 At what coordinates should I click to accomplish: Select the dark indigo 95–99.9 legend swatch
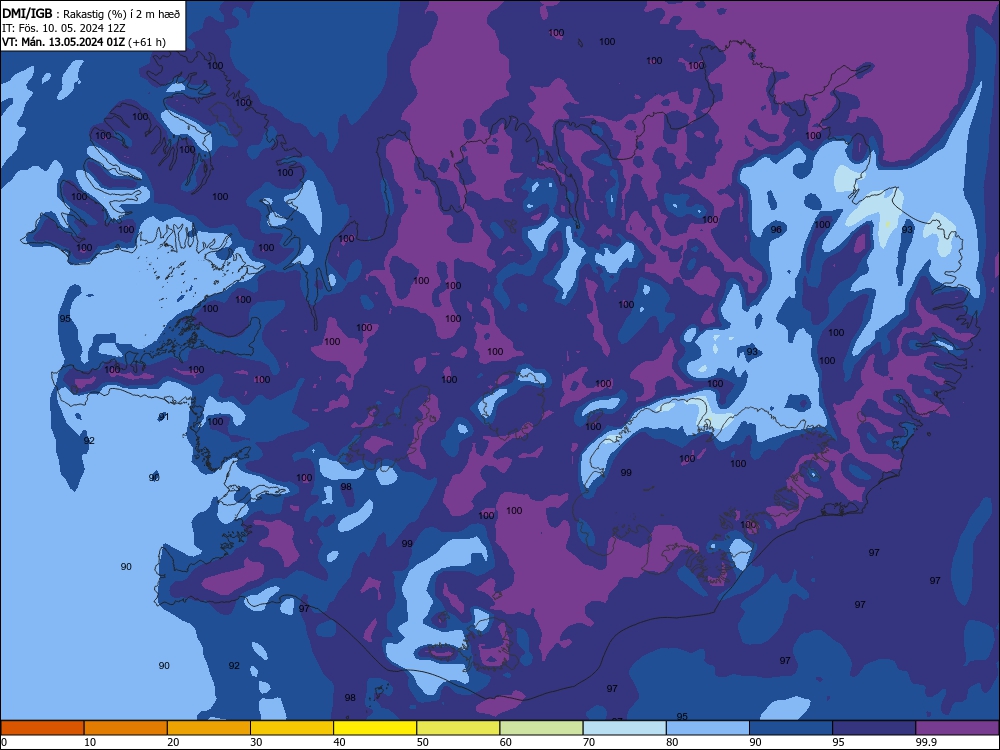[874, 728]
